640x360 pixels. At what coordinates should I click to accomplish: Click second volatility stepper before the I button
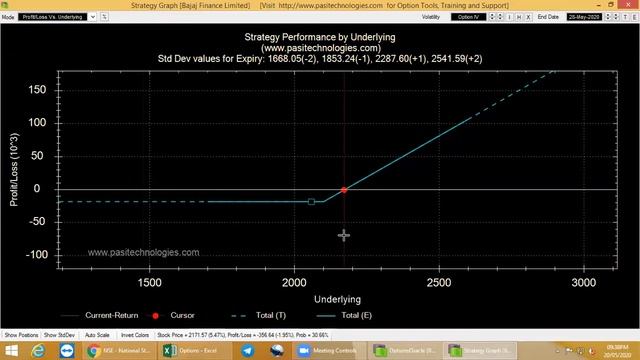[x=500, y=17]
